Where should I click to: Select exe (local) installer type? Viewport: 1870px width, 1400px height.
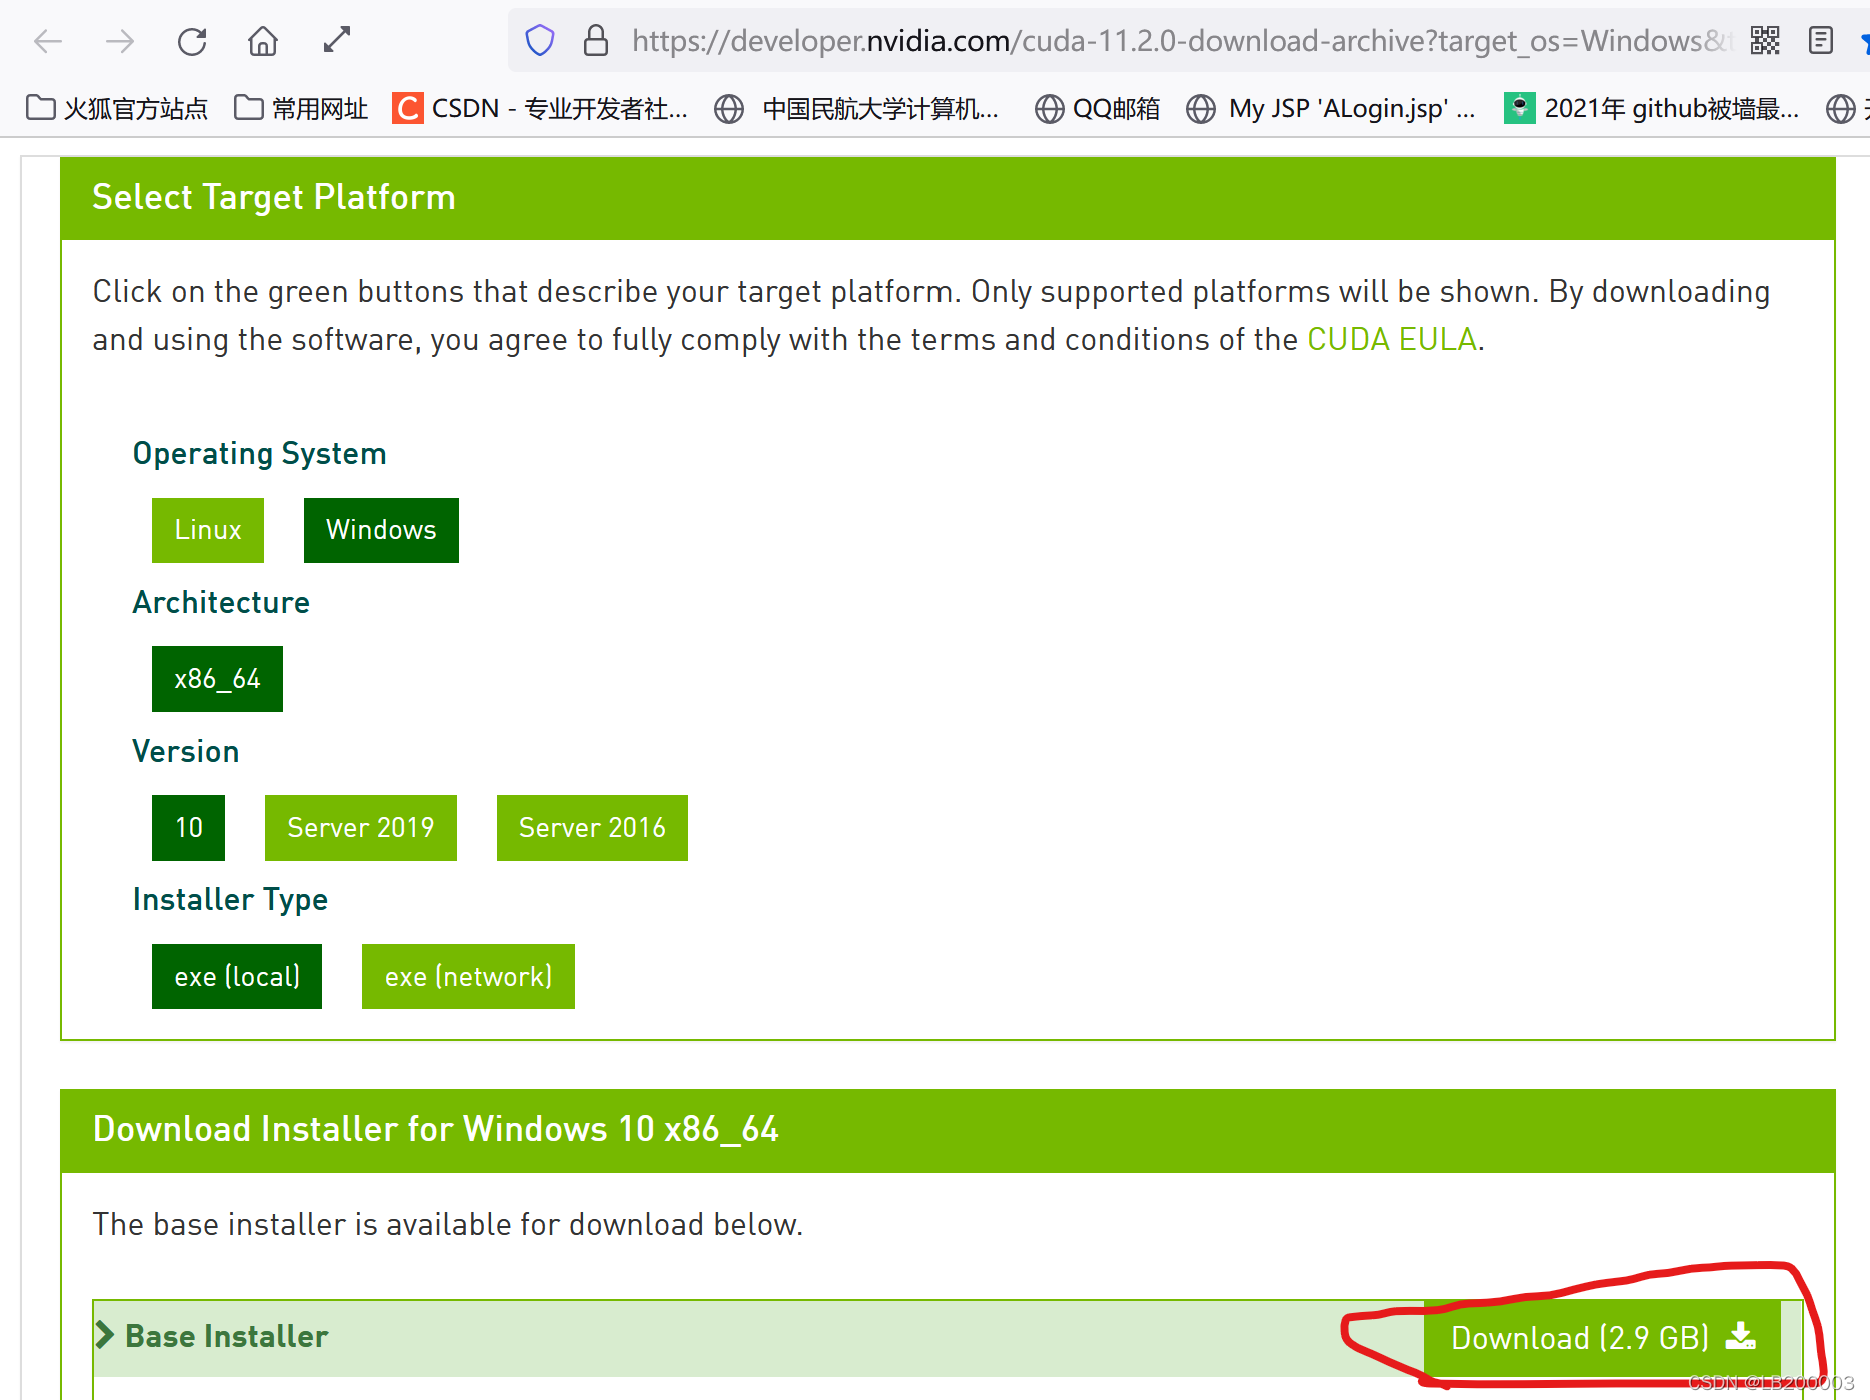(x=237, y=977)
